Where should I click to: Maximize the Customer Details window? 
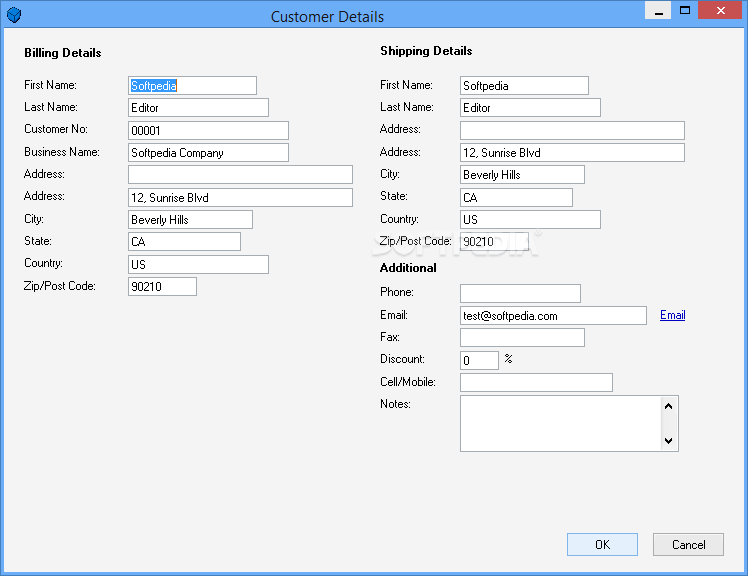(x=685, y=10)
